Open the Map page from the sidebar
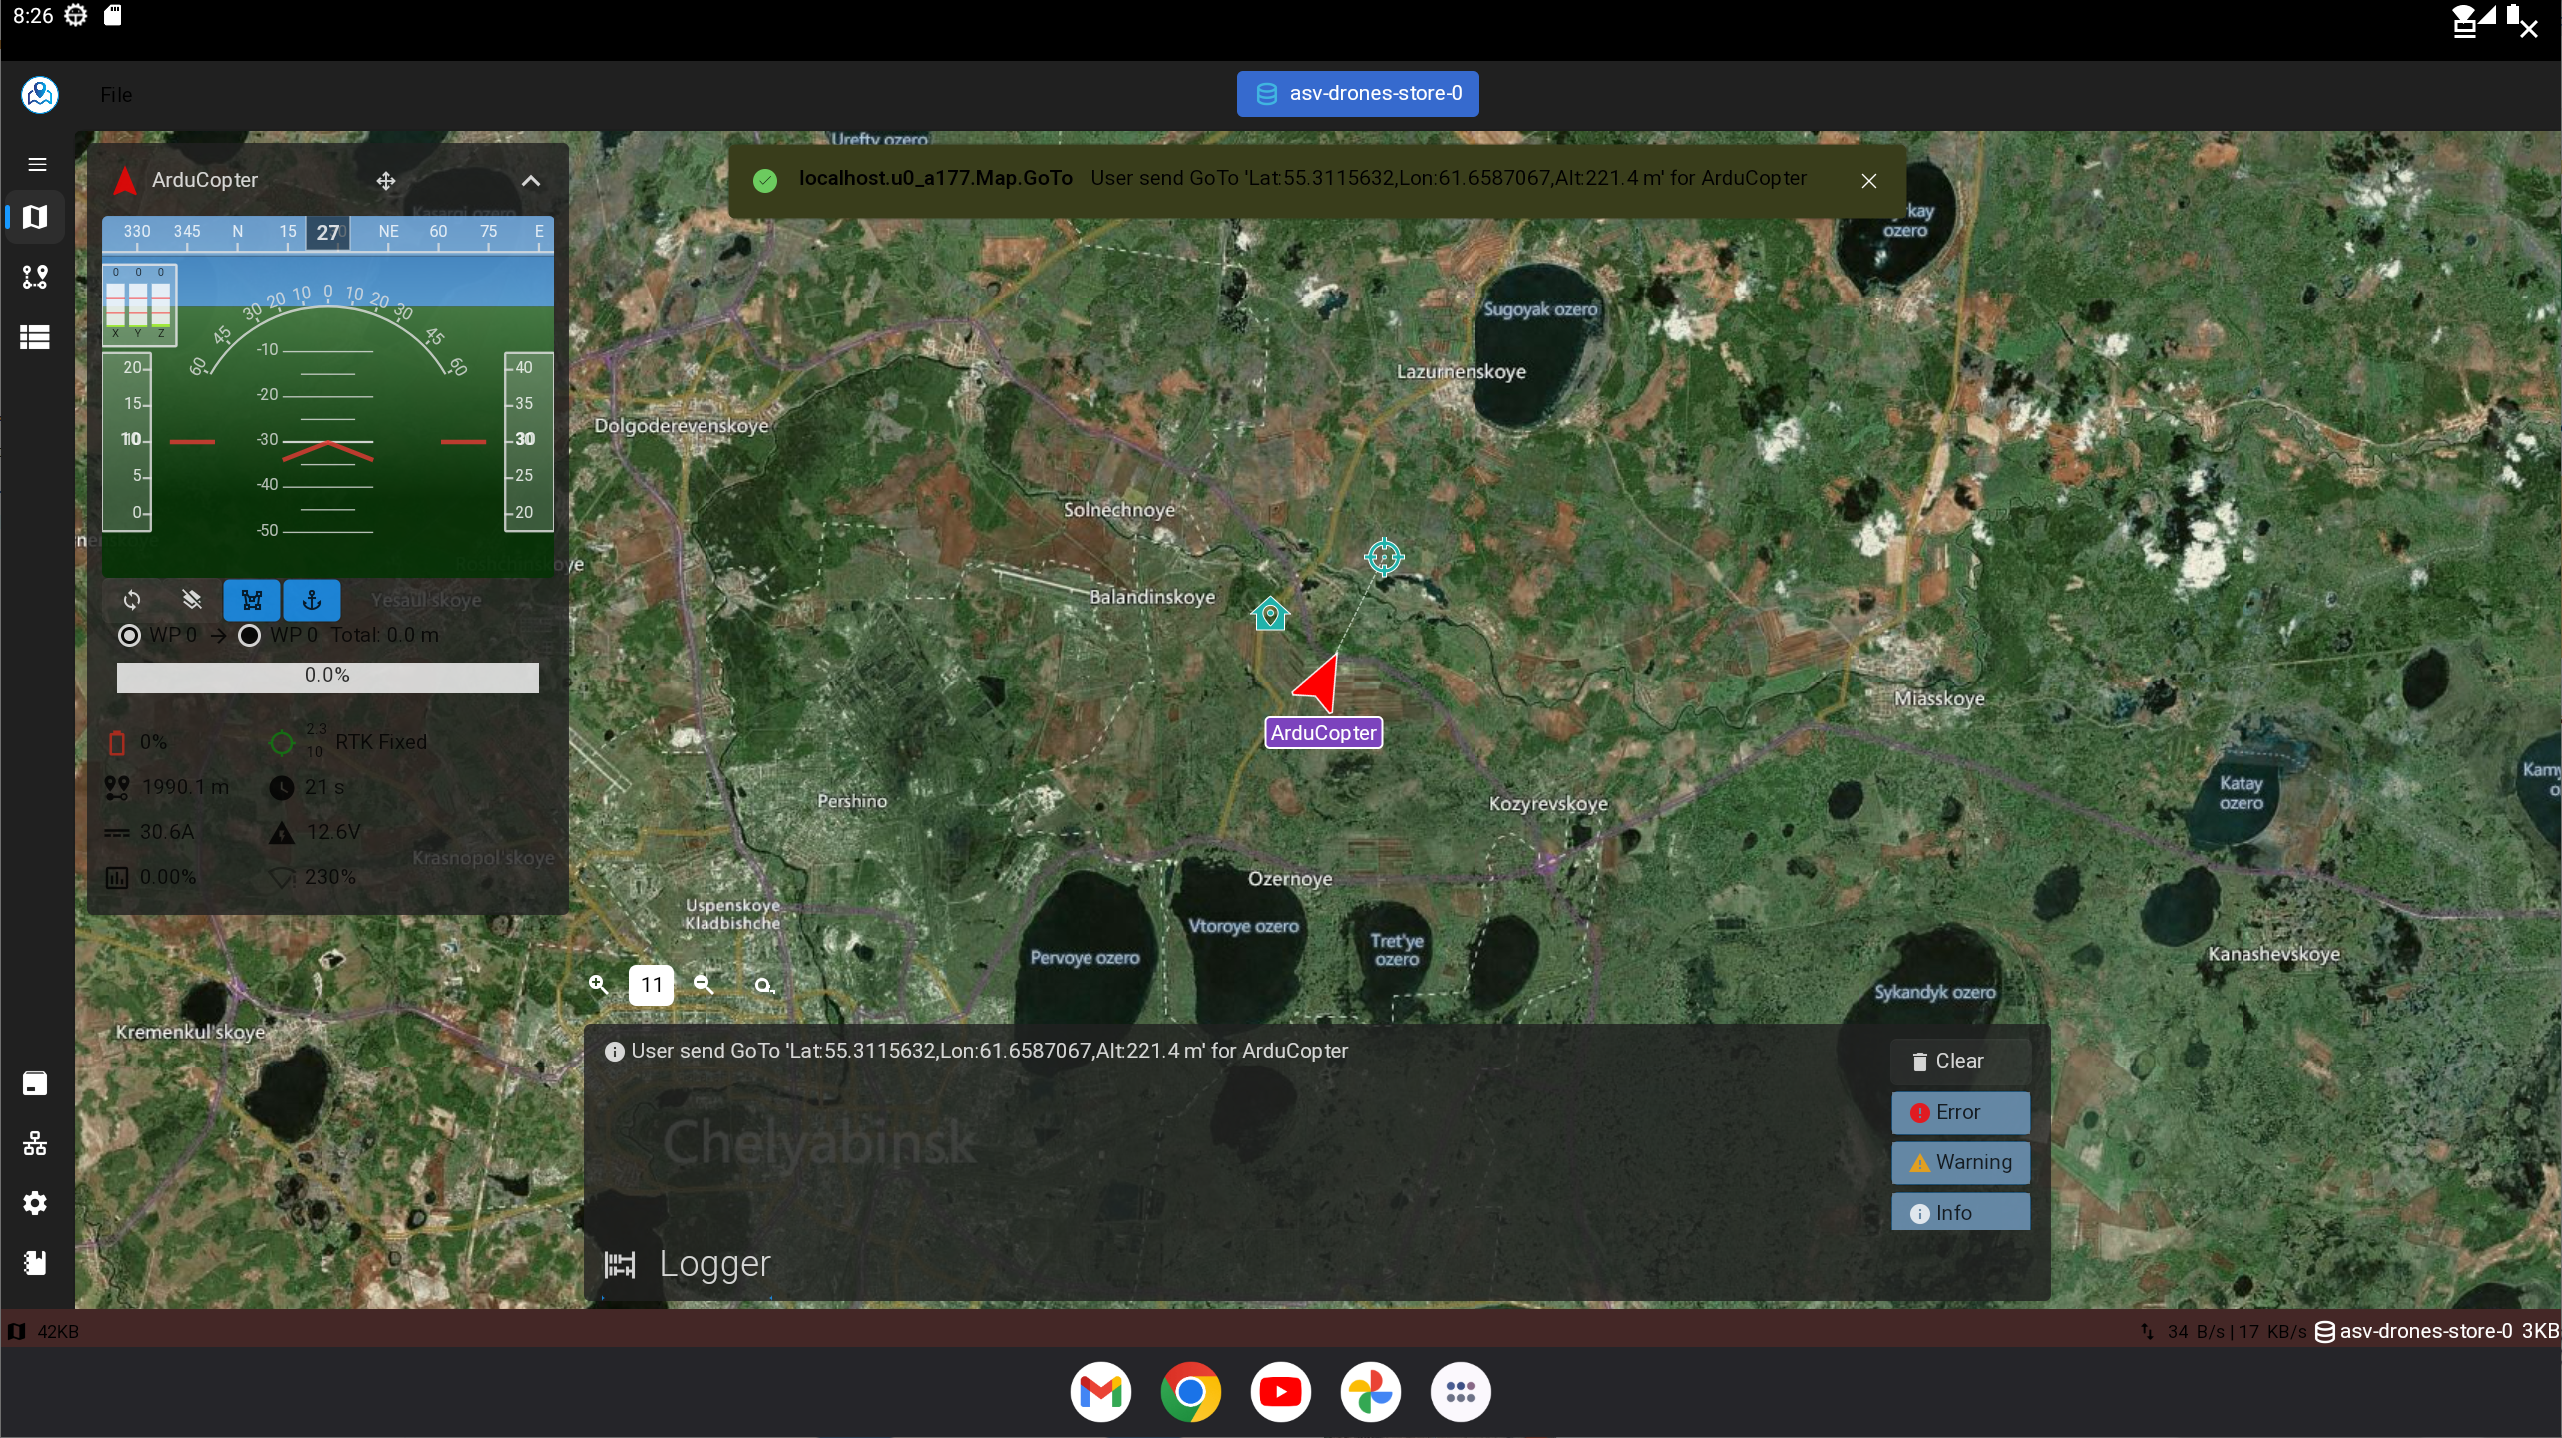This screenshot has width=2562, height=1438. (35, 217)
